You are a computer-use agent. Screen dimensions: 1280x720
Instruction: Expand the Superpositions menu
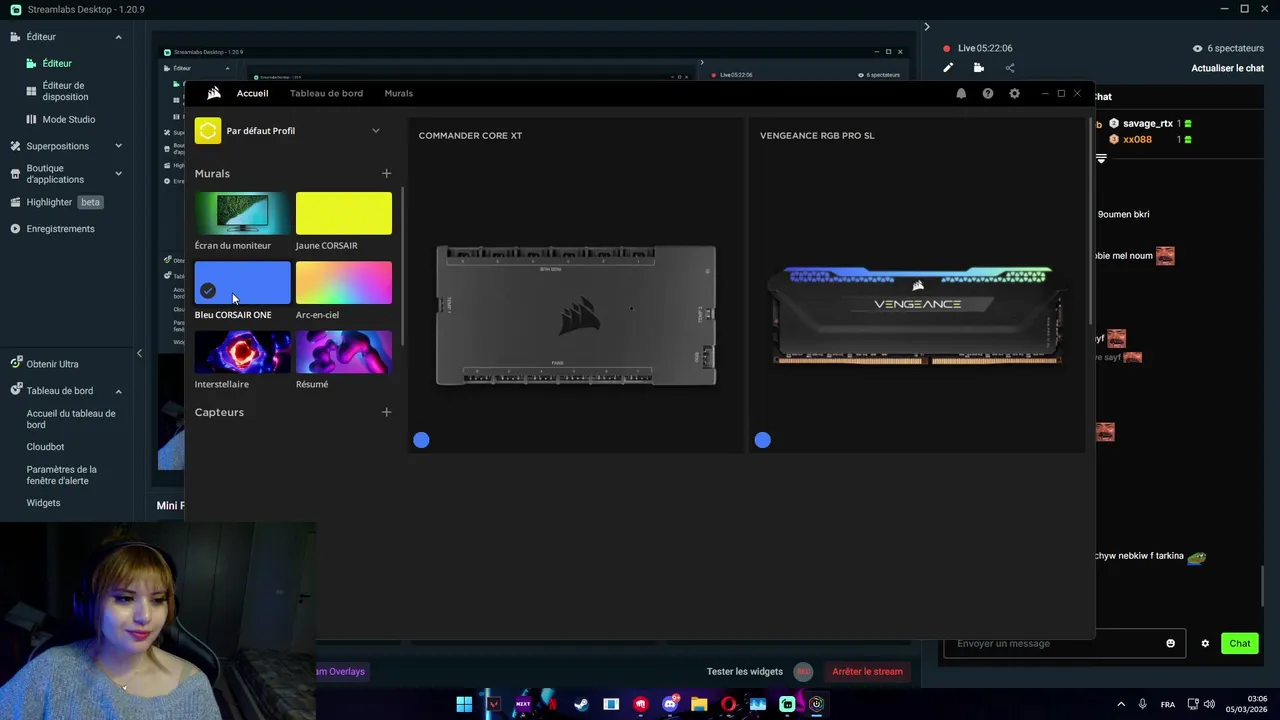point(118,146)
